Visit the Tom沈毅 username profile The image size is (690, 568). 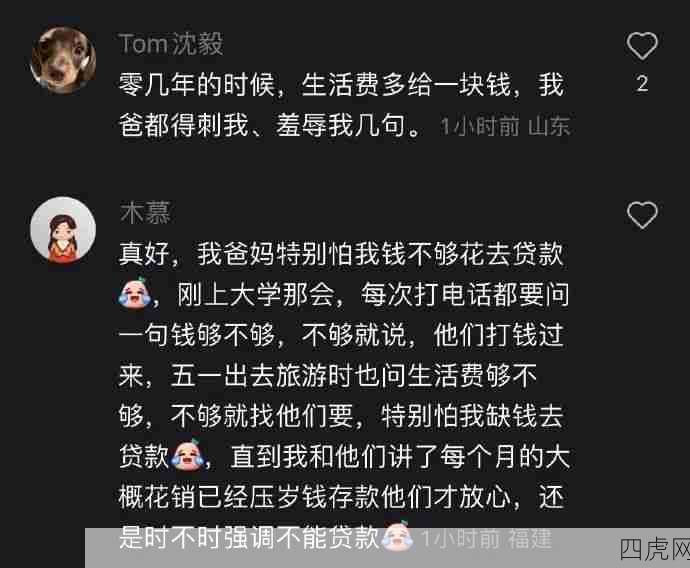(x=171, y=44)
